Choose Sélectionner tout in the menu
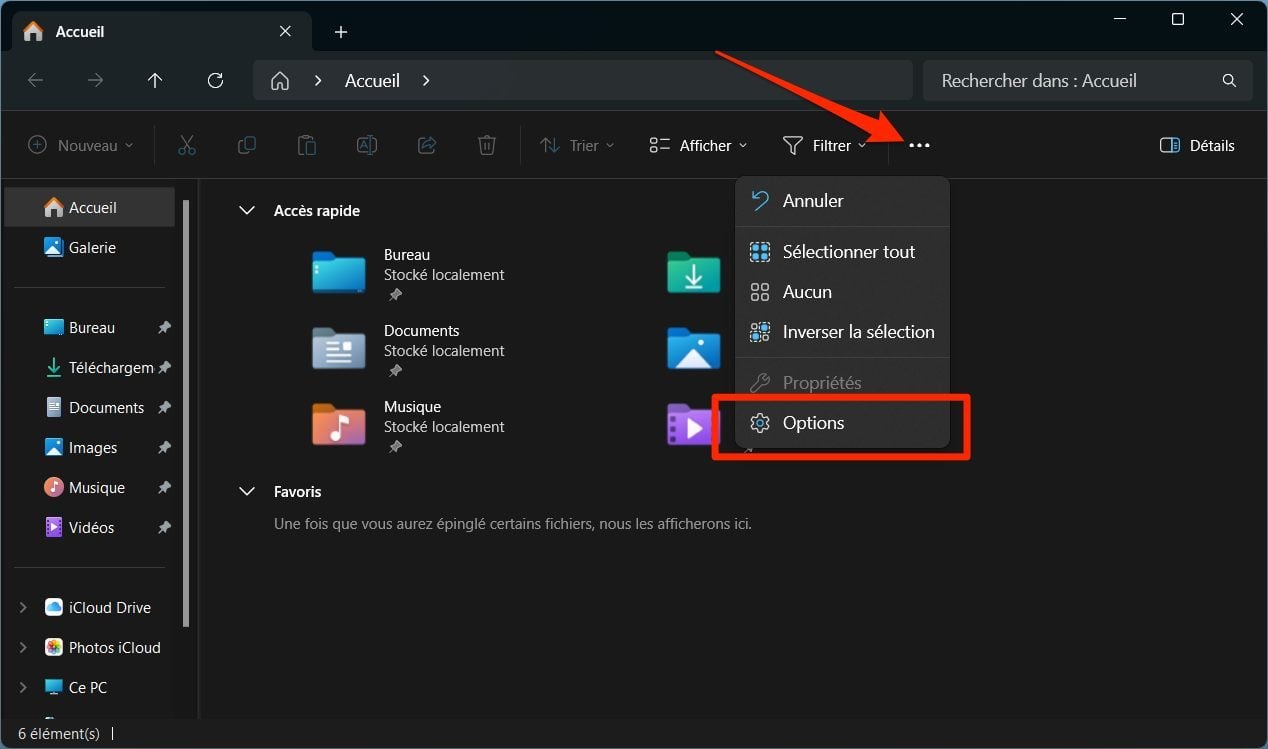1268x749 pixels. tap(842, 252)
